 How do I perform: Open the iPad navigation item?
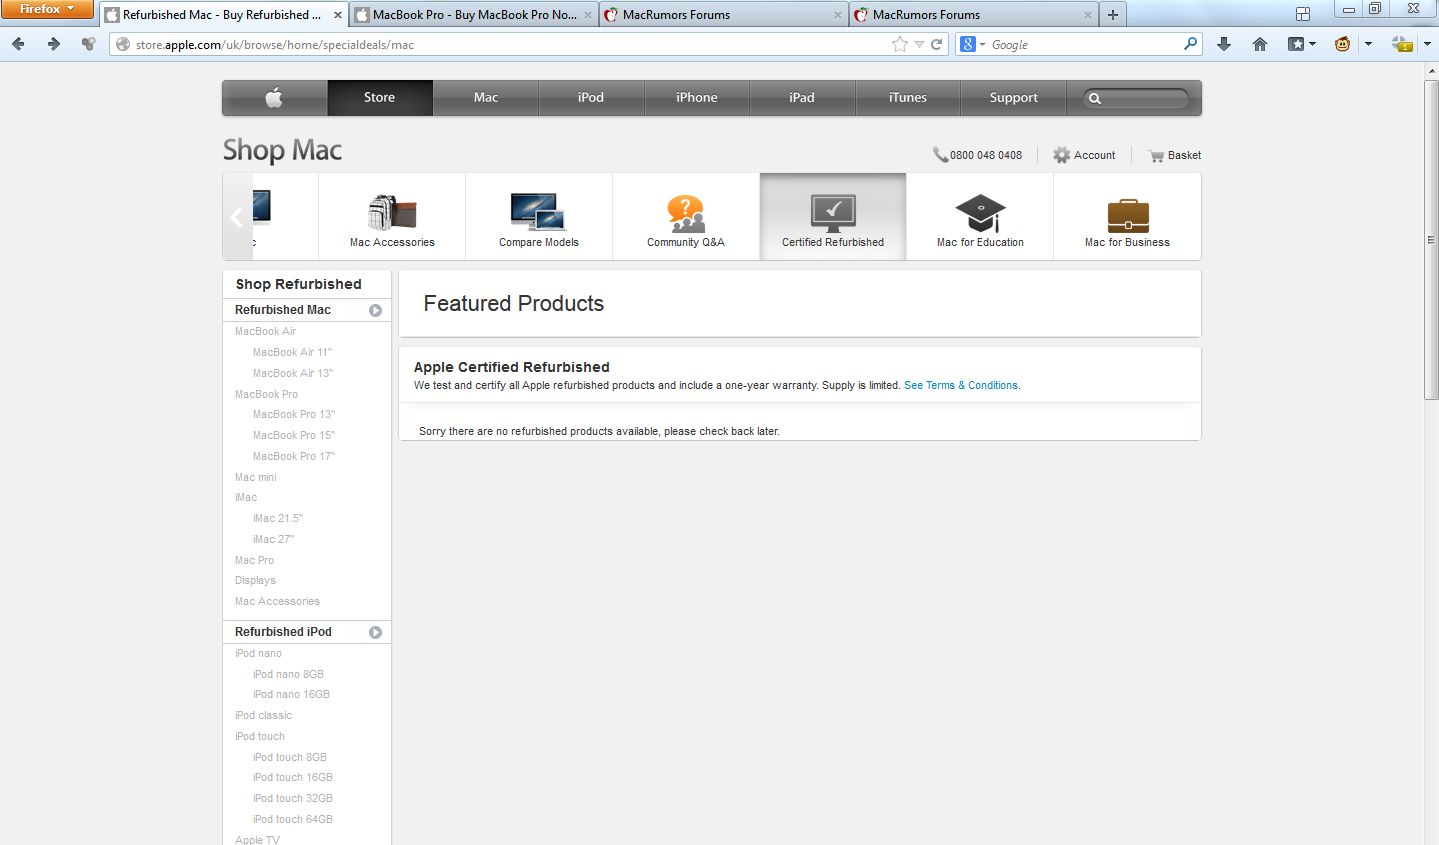(802, 97)
